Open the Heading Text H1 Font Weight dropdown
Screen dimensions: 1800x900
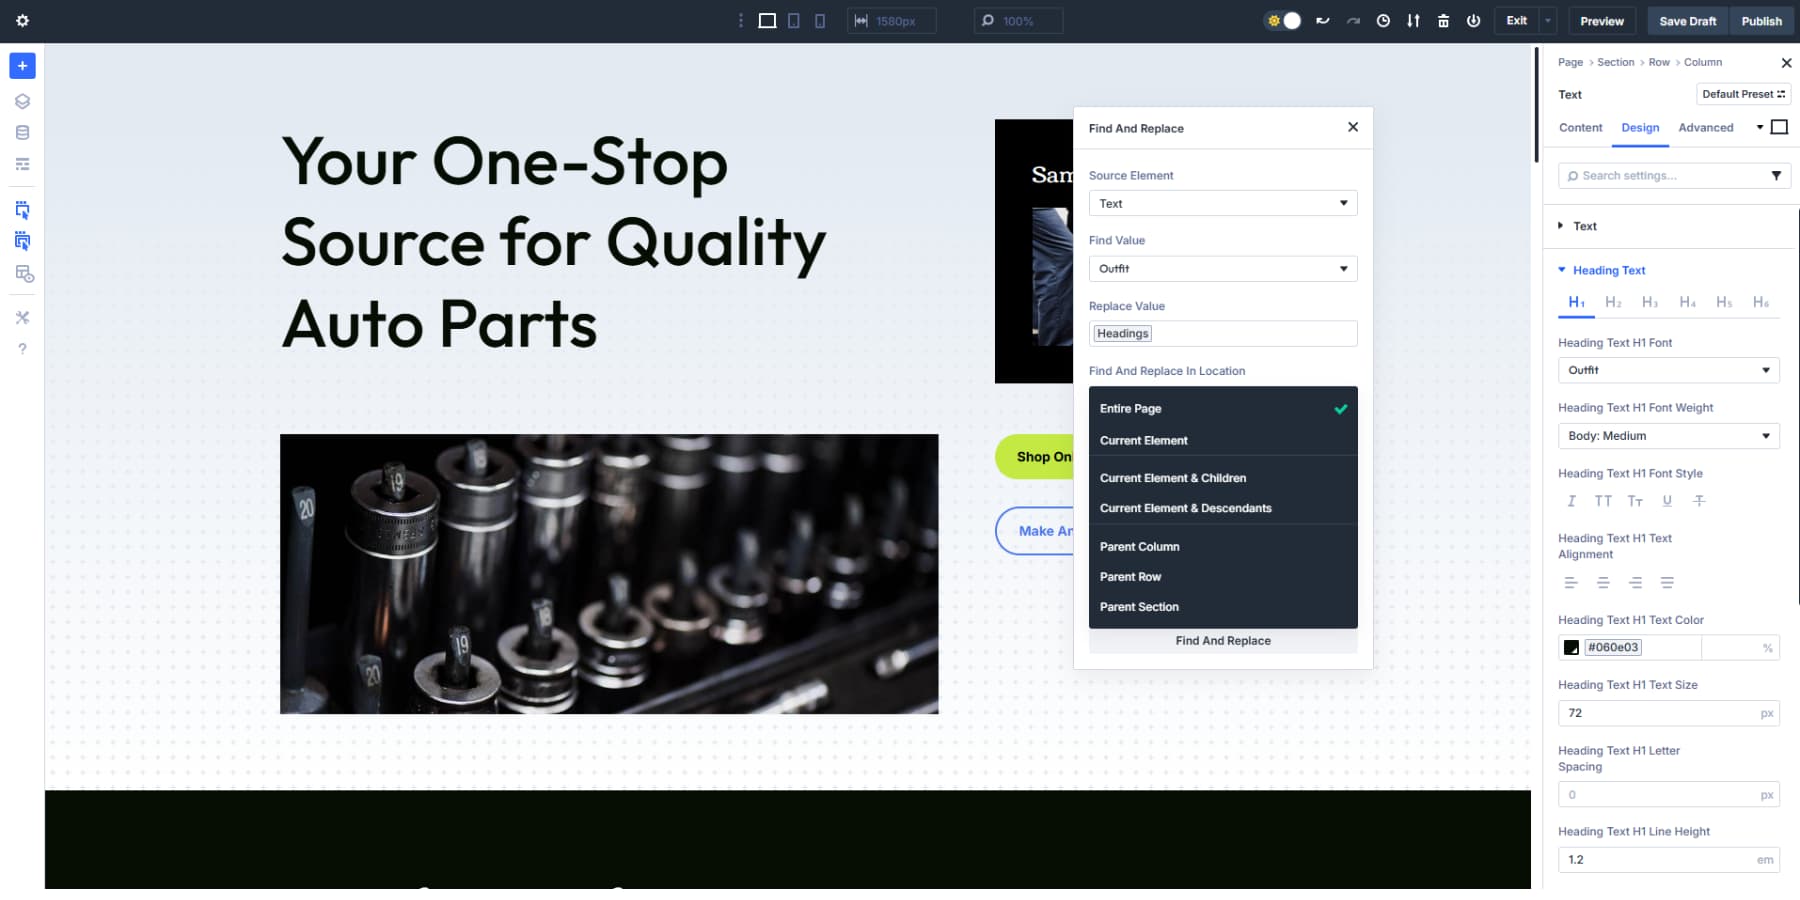[1668, 436]
